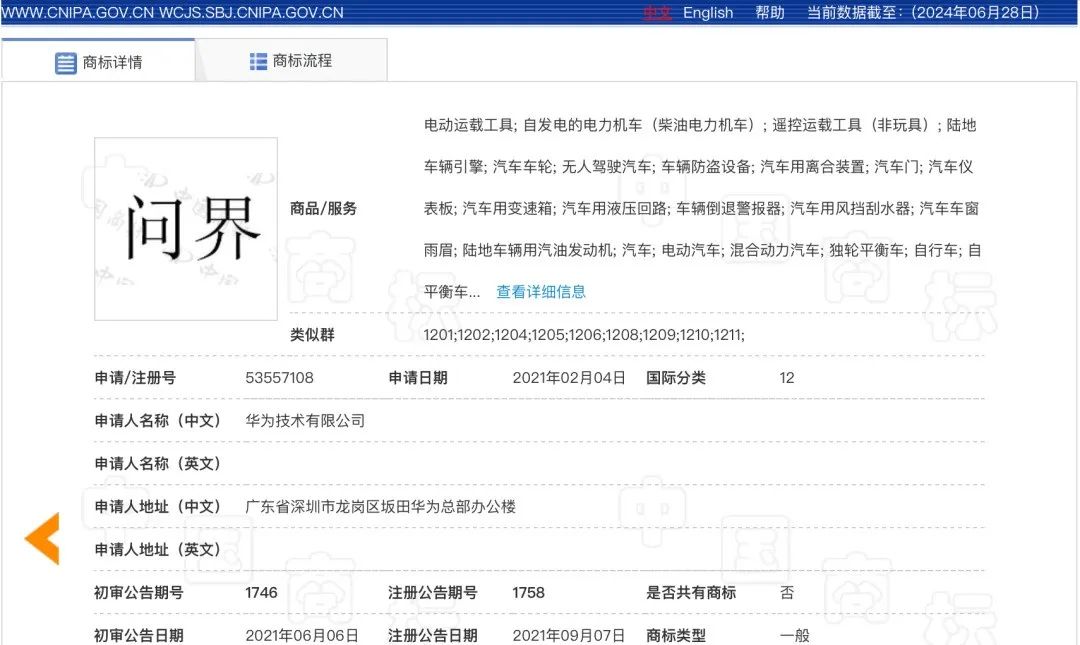Select the 商标详情 tab label
Screen dimensions: 1080x645
[112, 62]
